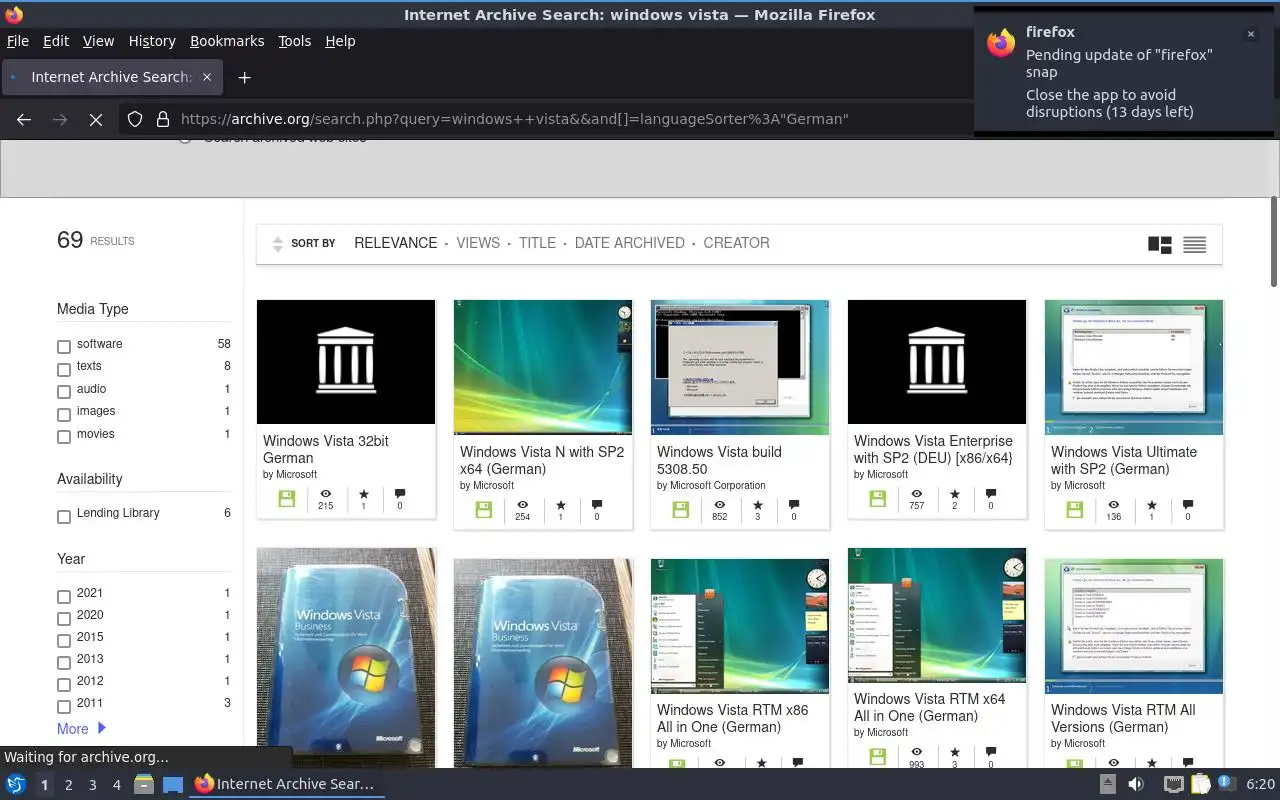The height and width of the screenshot is (800, 1280).
Task: Go back to the previous page
Action: point(24,119)
